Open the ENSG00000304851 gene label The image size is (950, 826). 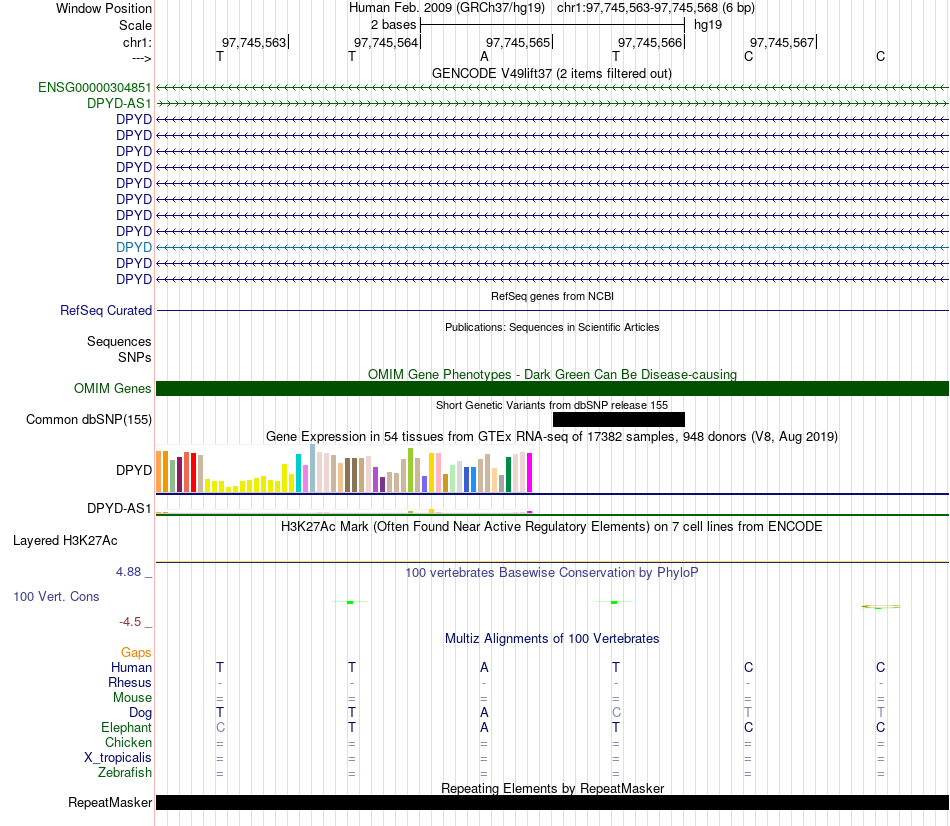(94, 87)
